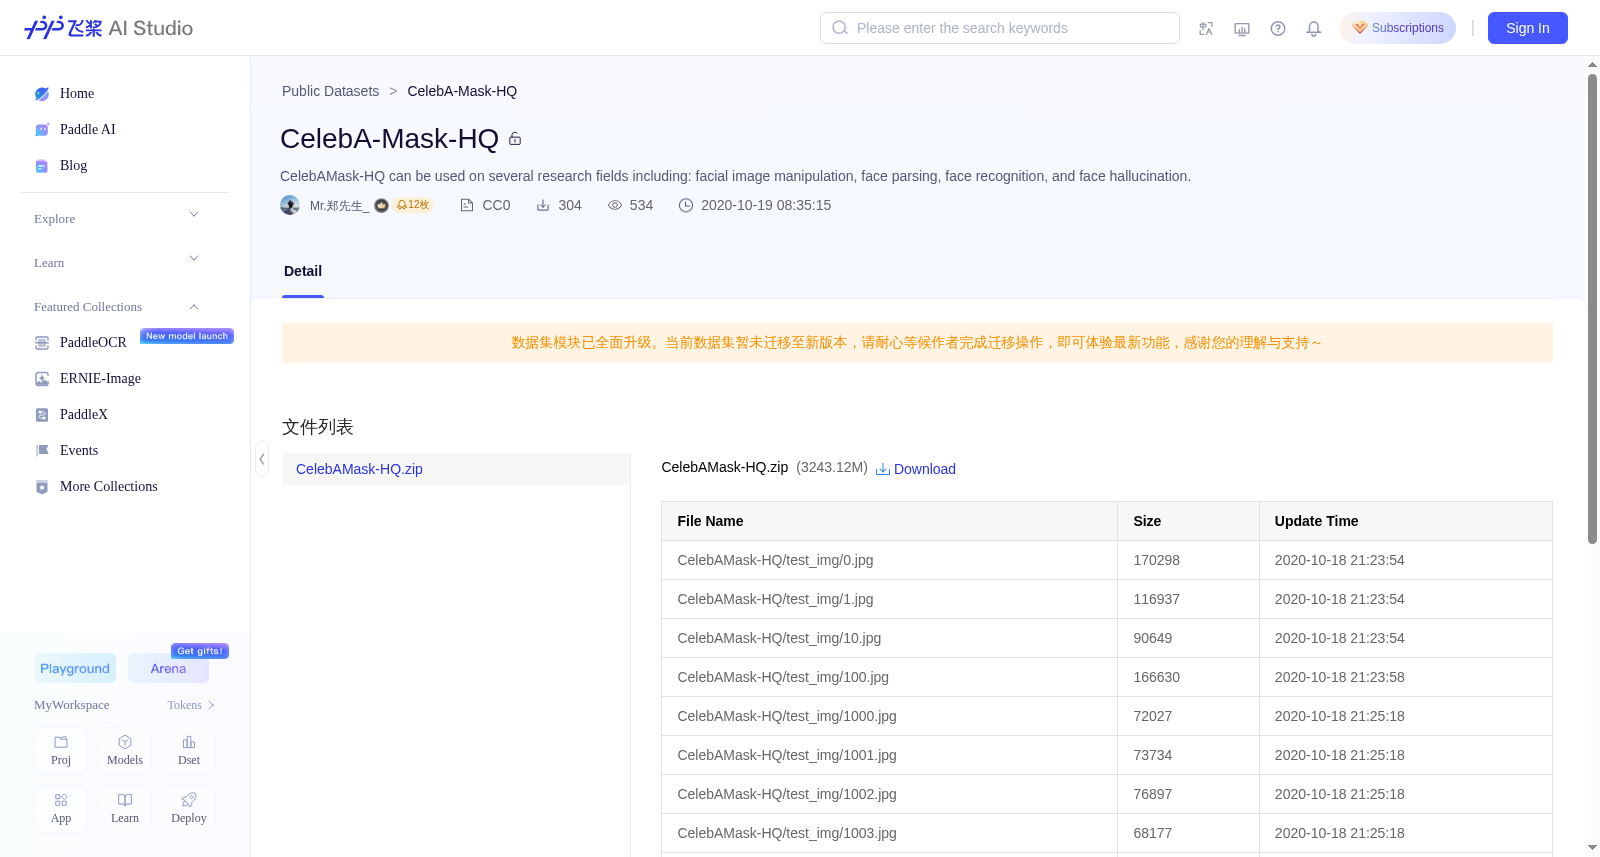Focus the search keywords field

[1000, 28]
